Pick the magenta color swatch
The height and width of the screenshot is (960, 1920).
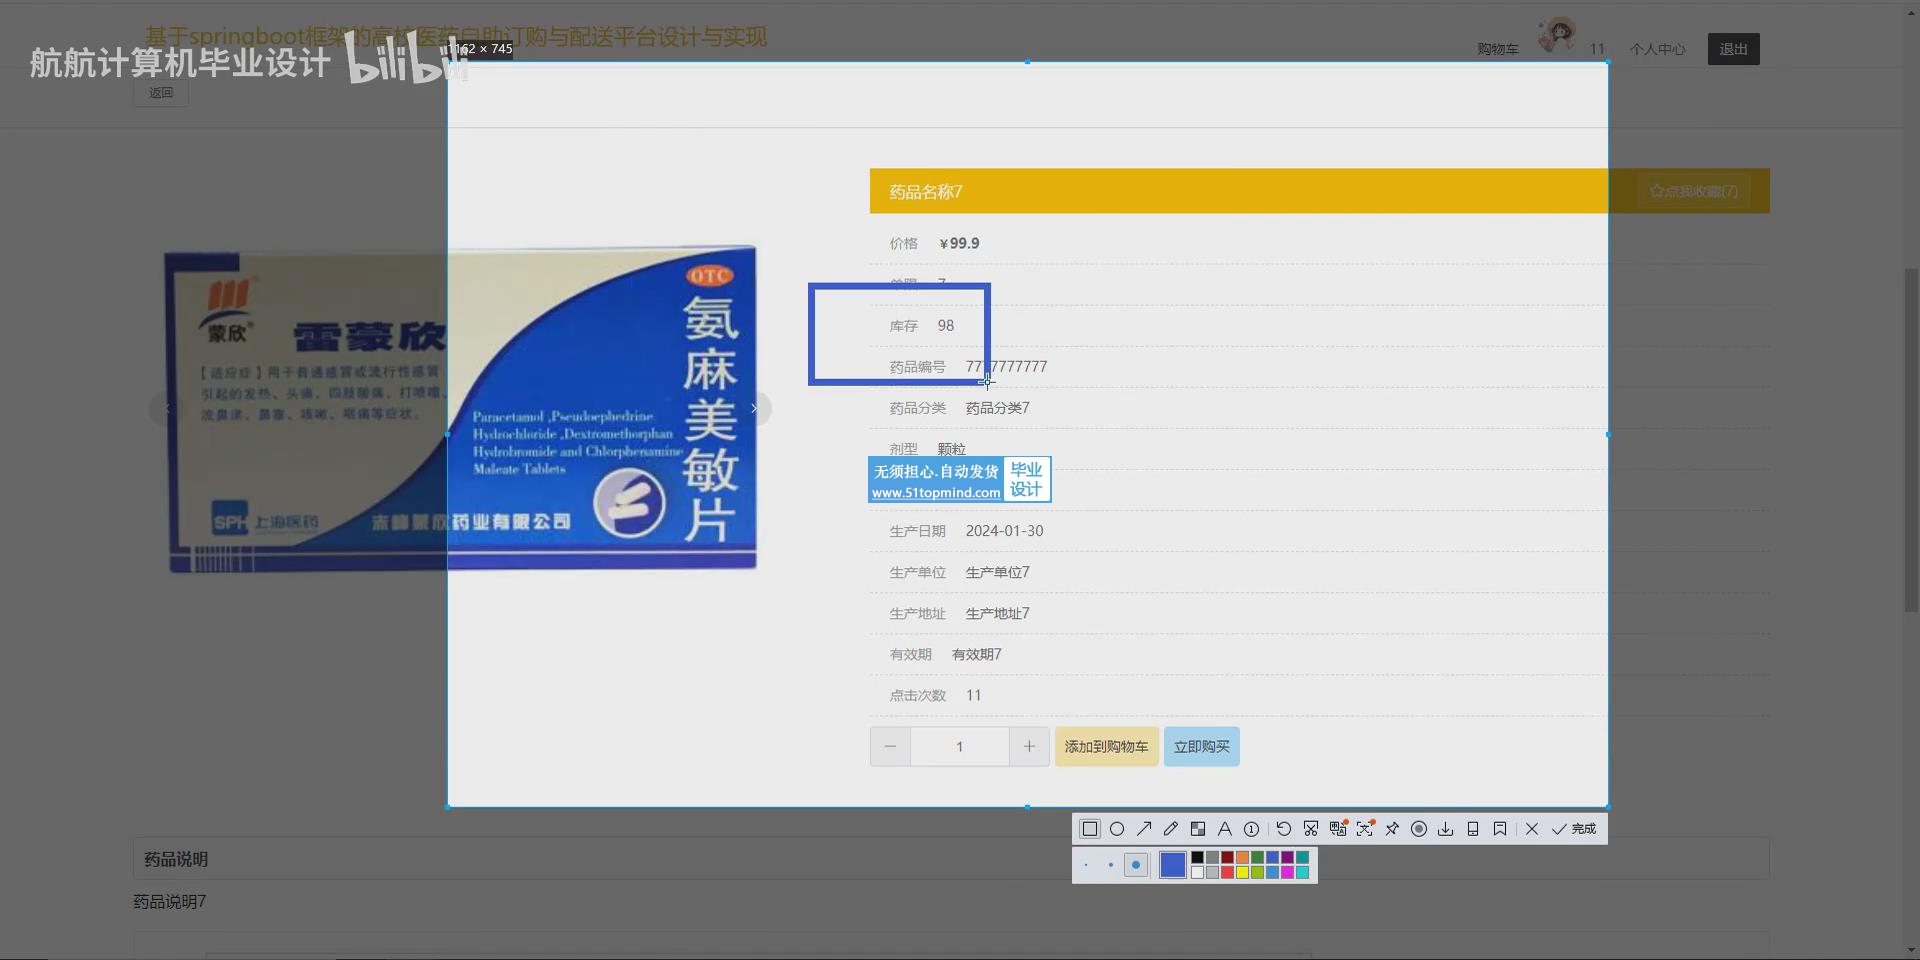1287,872
